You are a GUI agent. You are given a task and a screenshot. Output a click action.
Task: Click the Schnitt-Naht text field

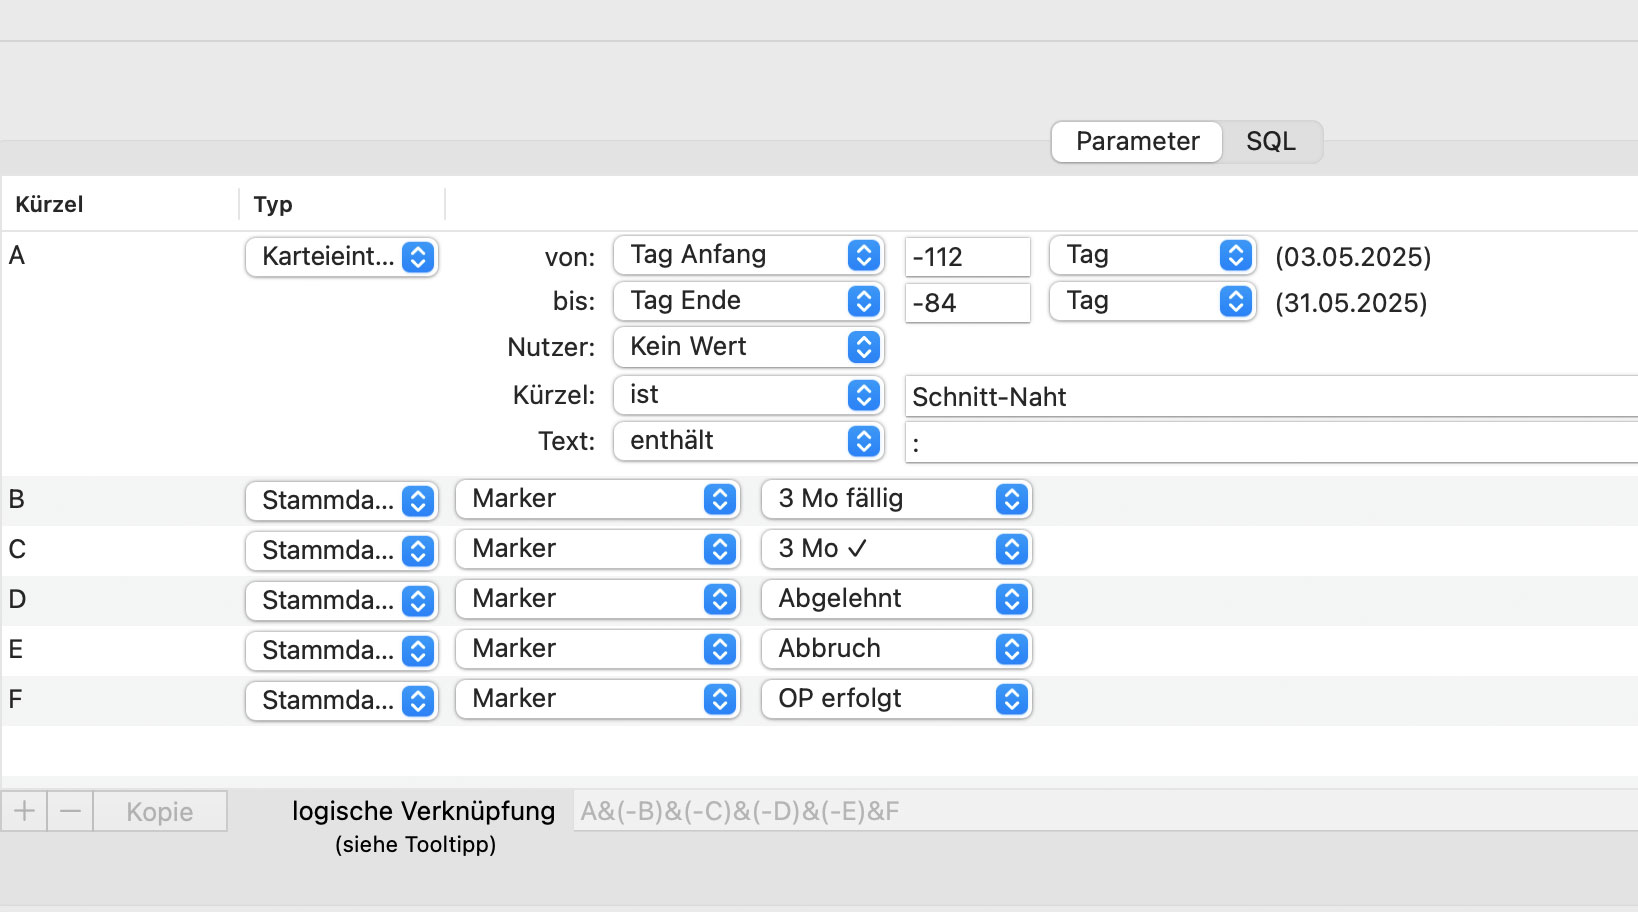[x=1271, y=397]
